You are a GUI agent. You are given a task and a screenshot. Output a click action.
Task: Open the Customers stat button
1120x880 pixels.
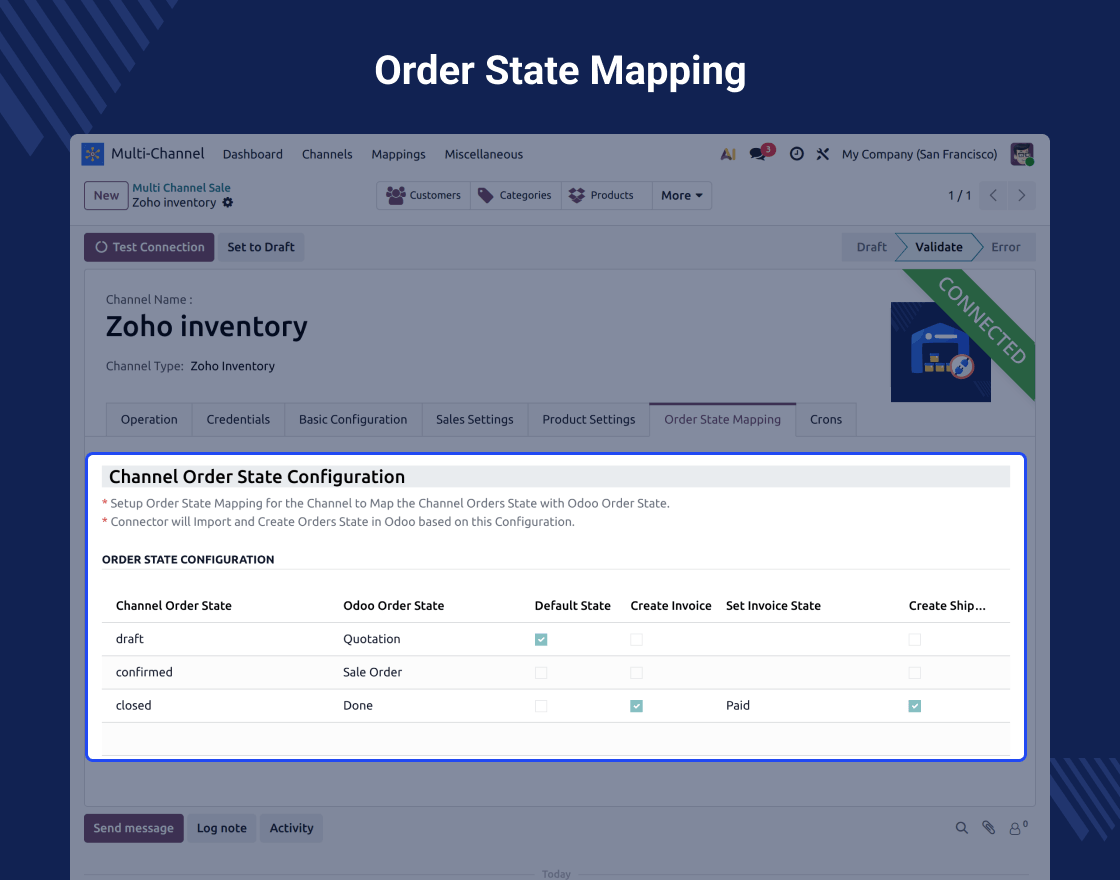(x=424, y=196)
